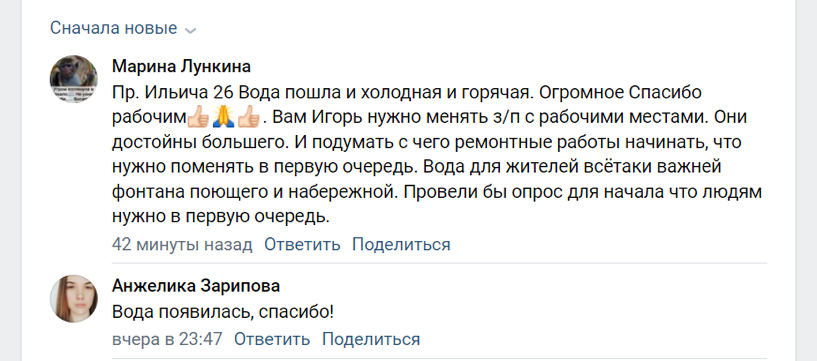Viewport: 817px width, 361px height.
Task: Click the 'Вода появилась, спасибо!' comment text
Action: (223, 312)
